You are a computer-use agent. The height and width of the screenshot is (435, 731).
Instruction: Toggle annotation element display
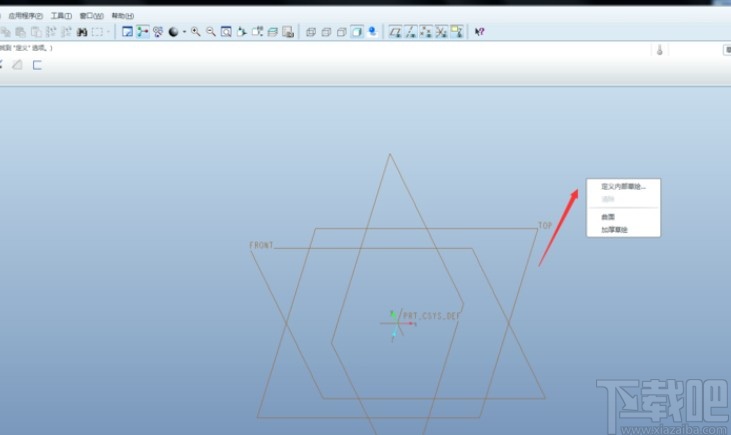pyautogui.click(x=457, y=32)
